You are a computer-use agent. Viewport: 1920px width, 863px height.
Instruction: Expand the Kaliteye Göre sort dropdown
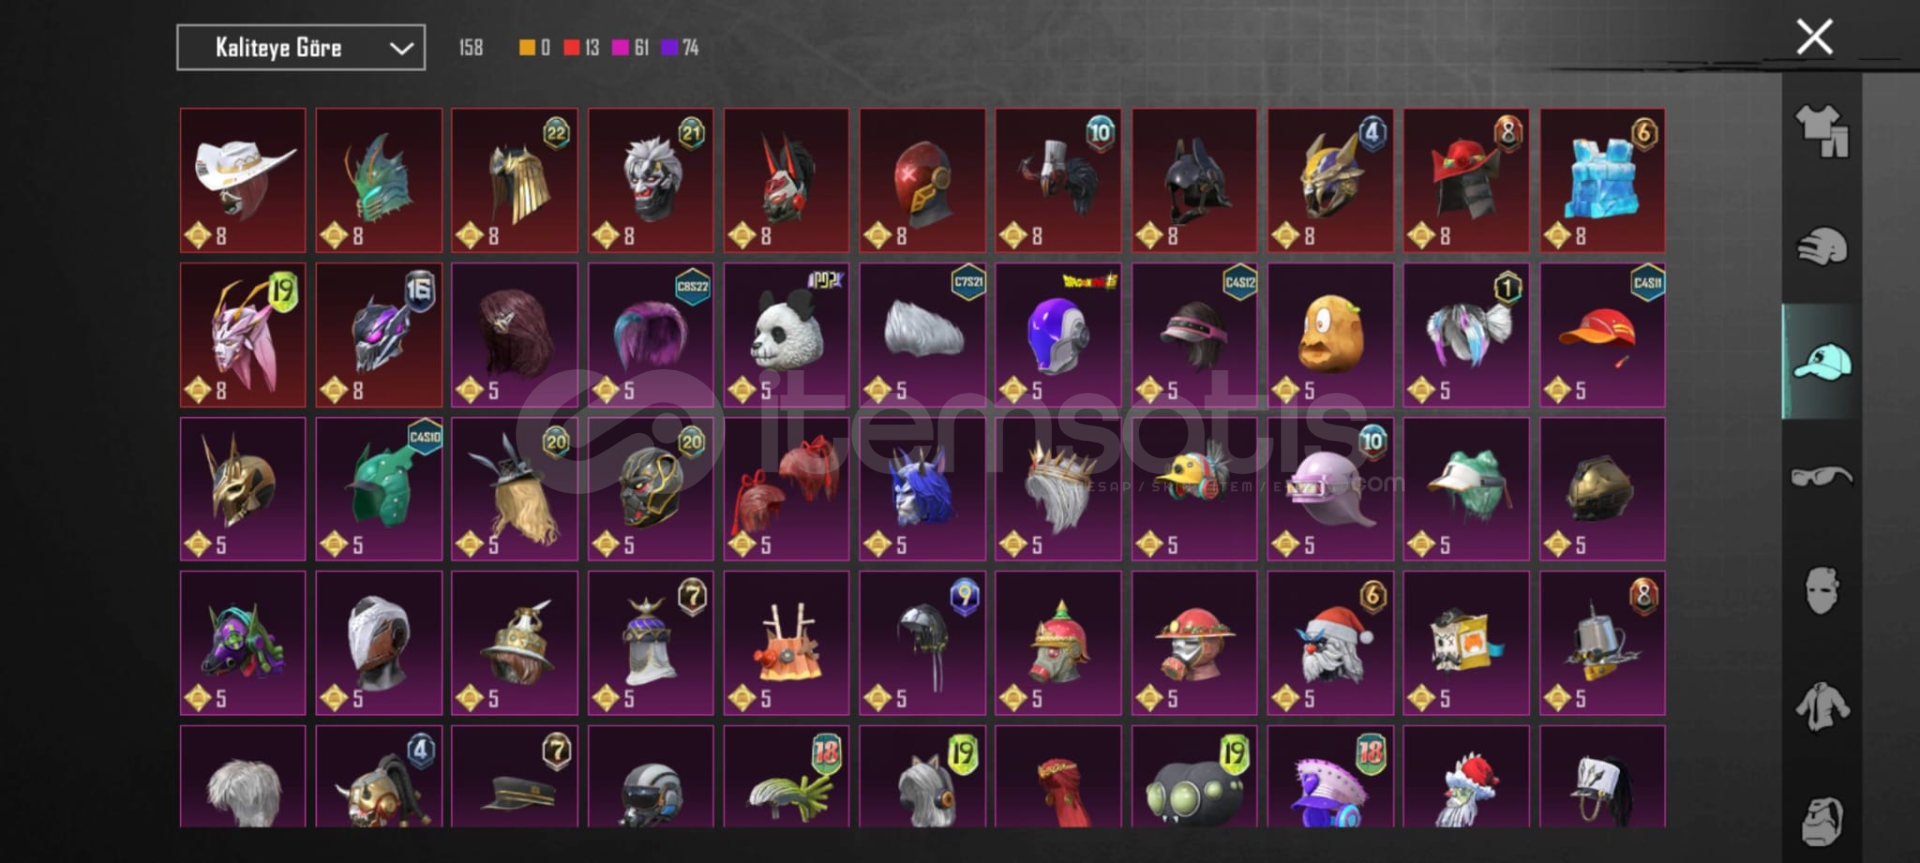pos(301,48)
